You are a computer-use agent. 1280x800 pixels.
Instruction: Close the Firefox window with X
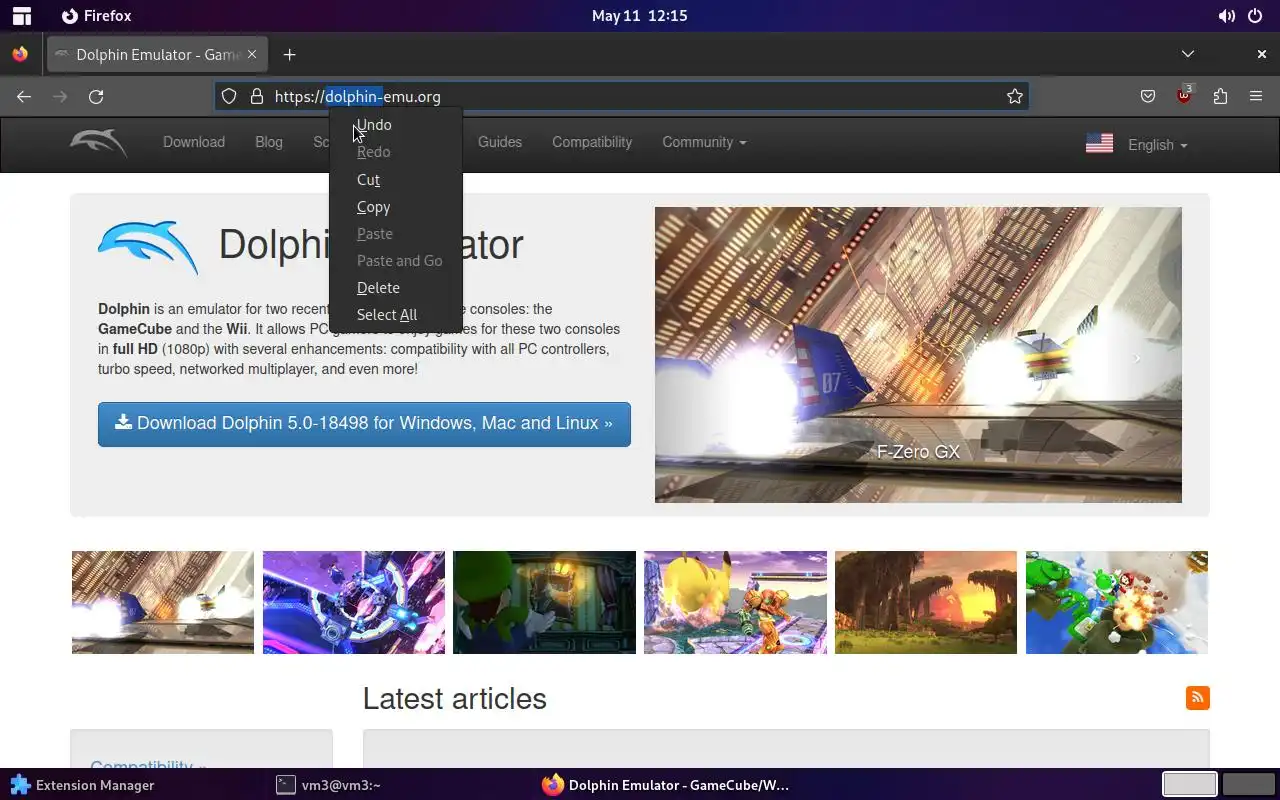point(1262,54)
